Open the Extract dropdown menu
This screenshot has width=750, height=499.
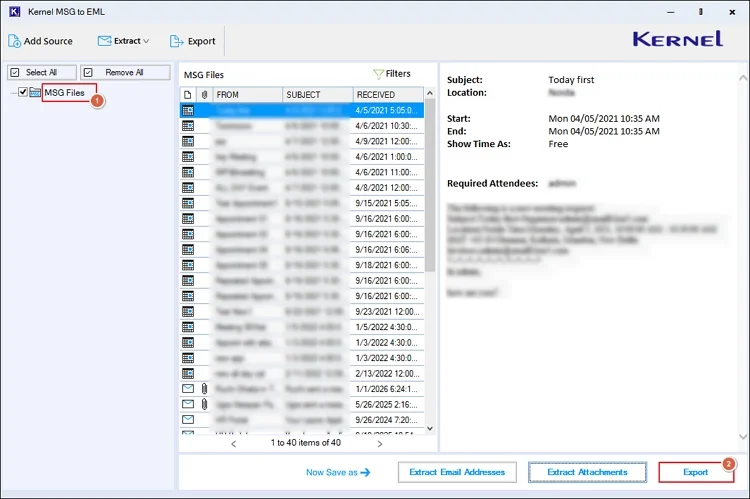(x=123, y=41)
